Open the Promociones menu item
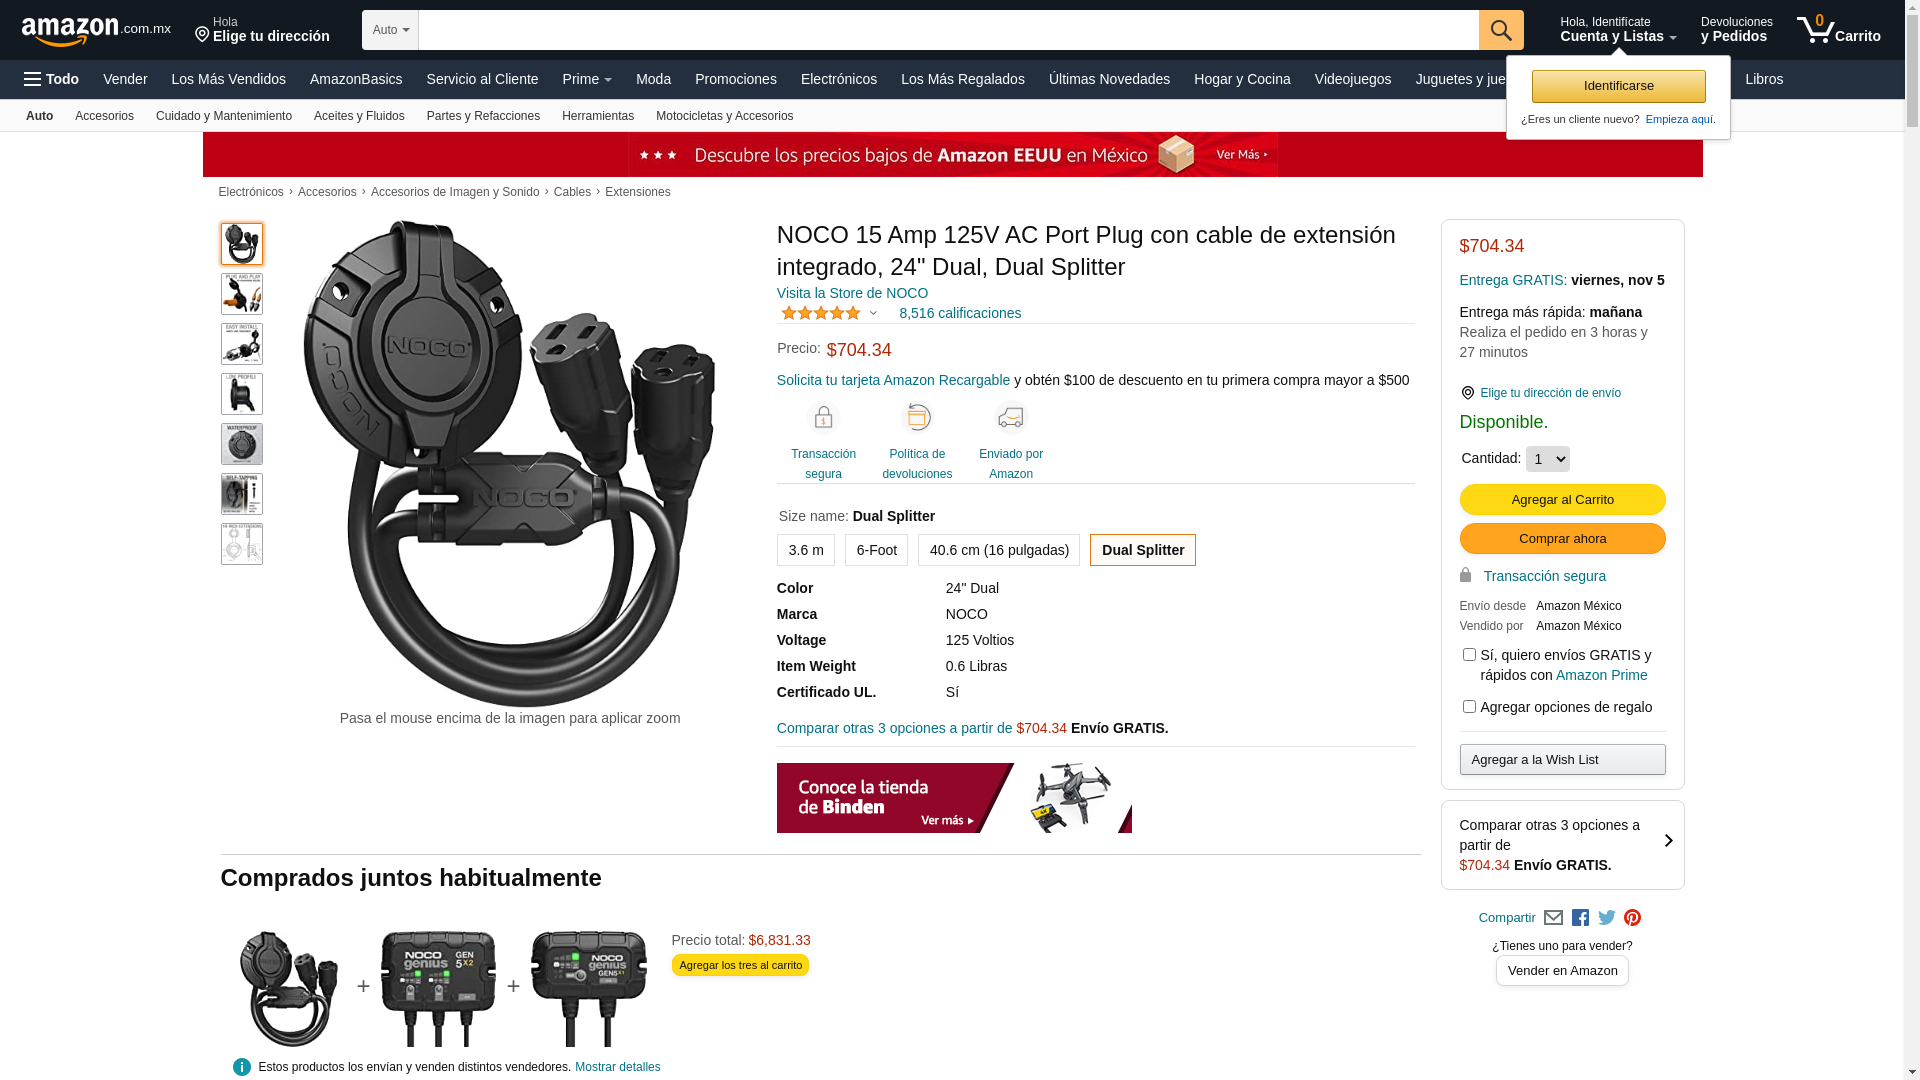The height and width of the screenshot is (1080, 1920). pyautogui.click(x=735, y=79)
